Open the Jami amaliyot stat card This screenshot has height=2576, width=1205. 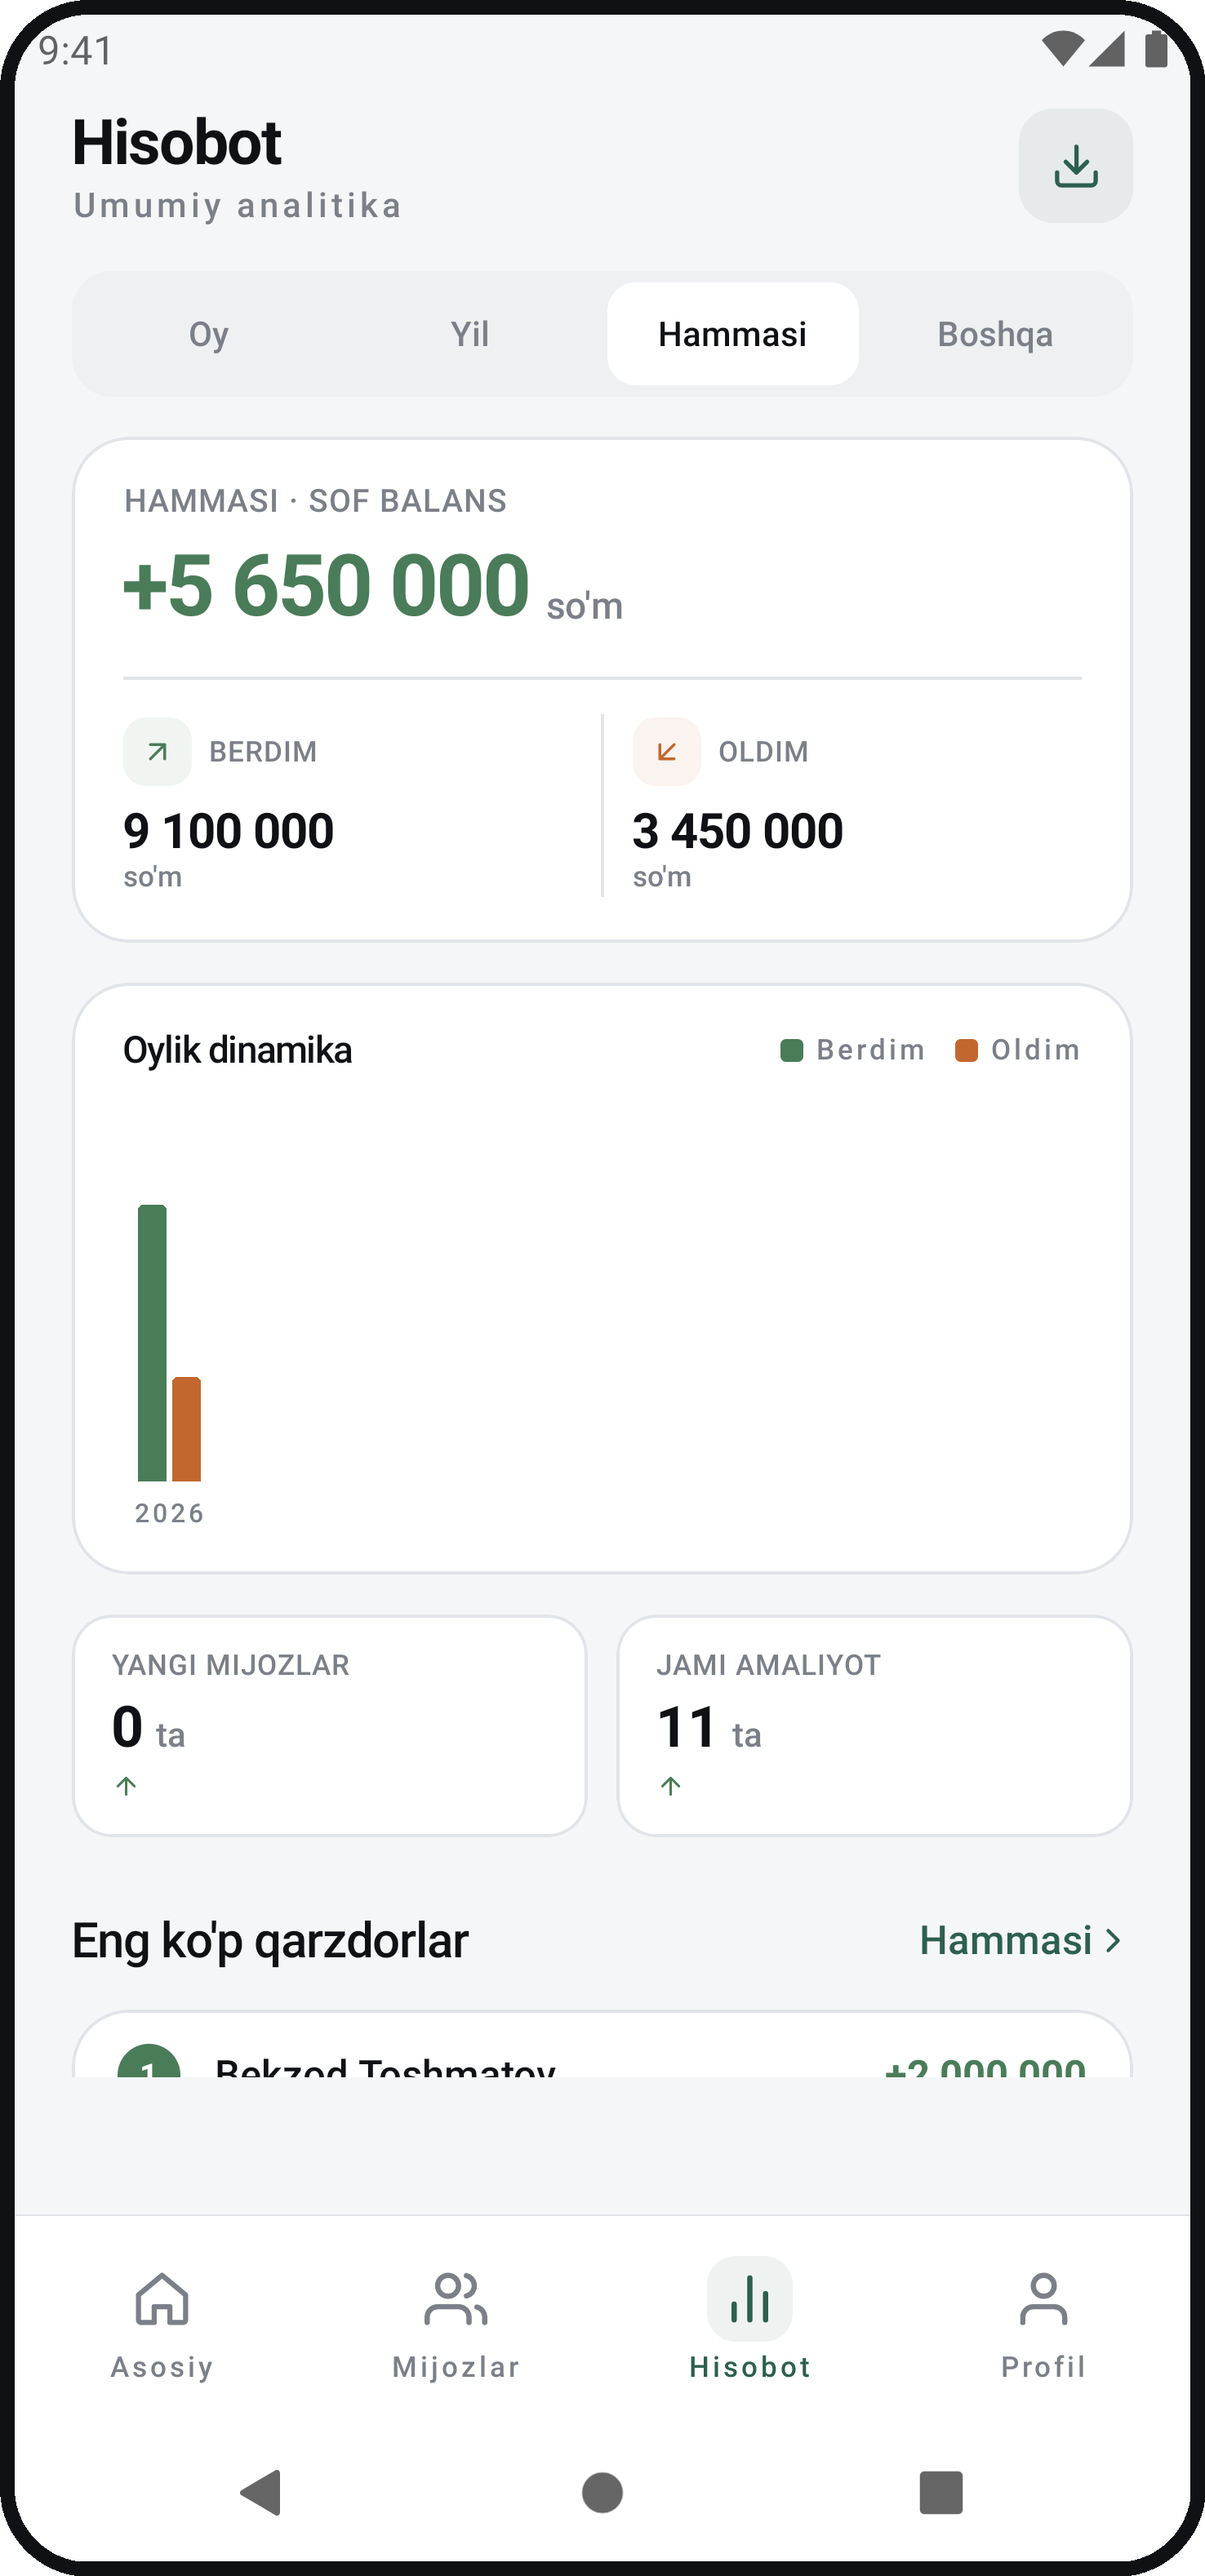pos(874,1725)
